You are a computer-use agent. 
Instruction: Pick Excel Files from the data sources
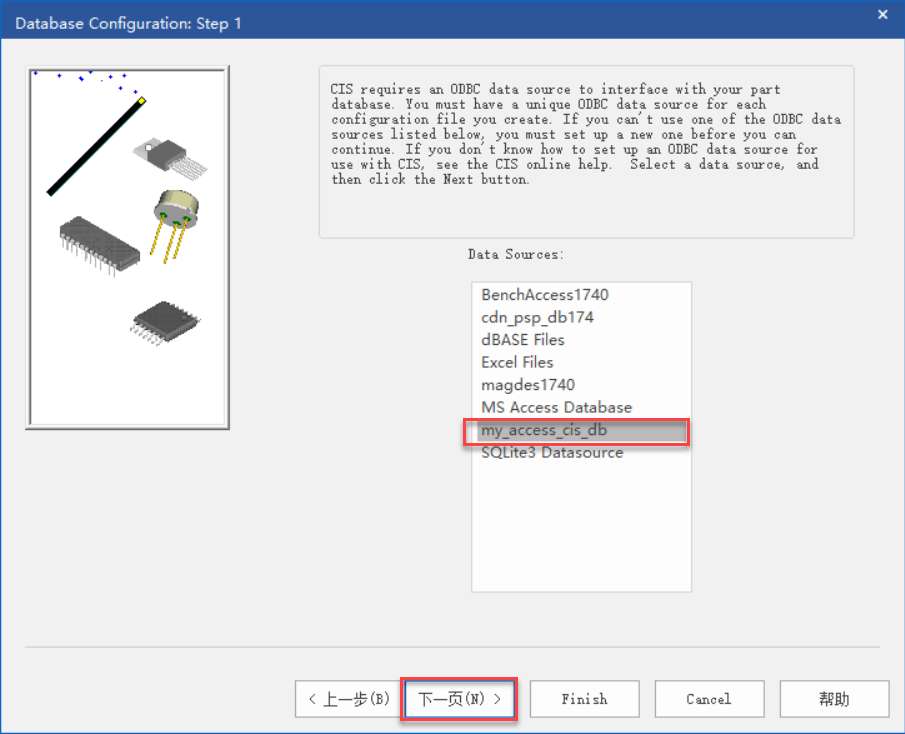coord(517,362)
